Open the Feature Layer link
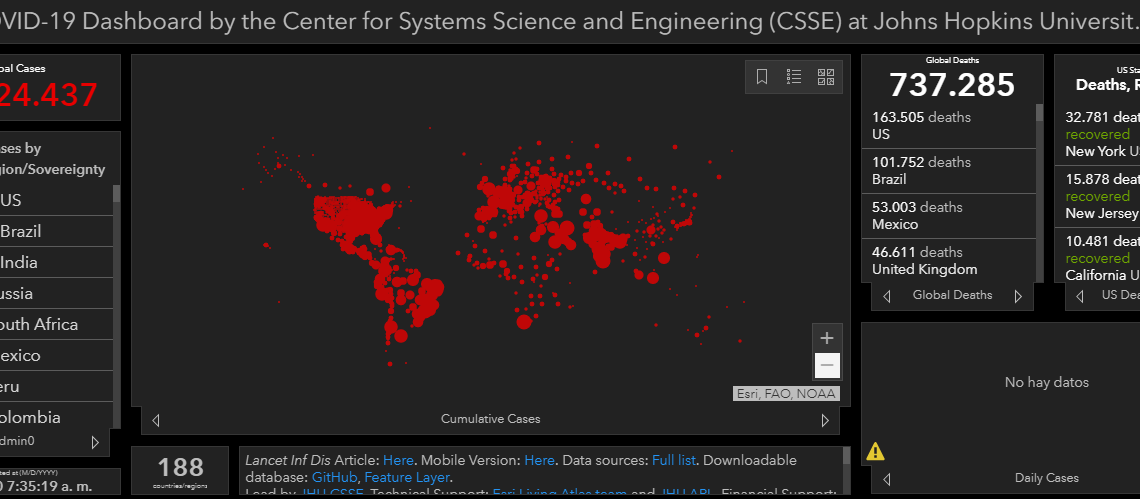 tap(407, 478)
